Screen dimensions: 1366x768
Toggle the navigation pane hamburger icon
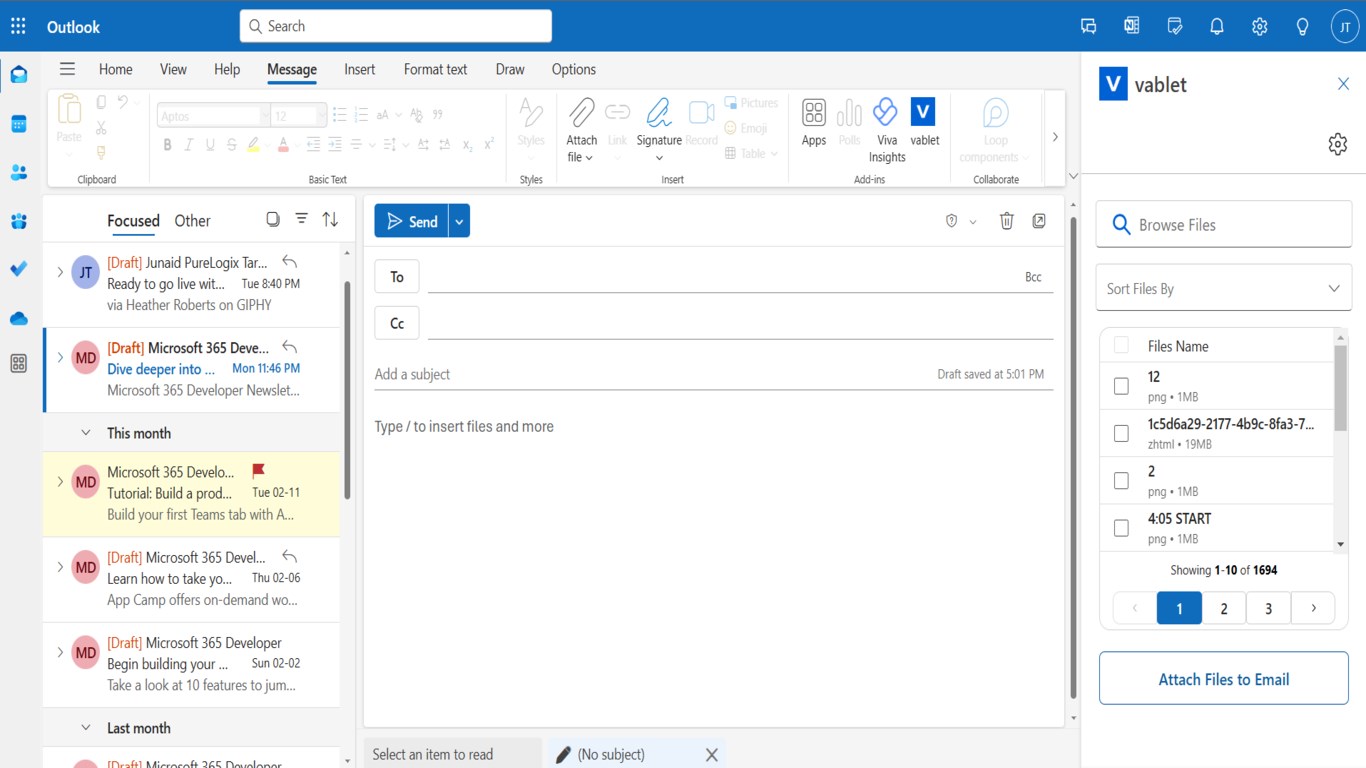pos(67,69)
